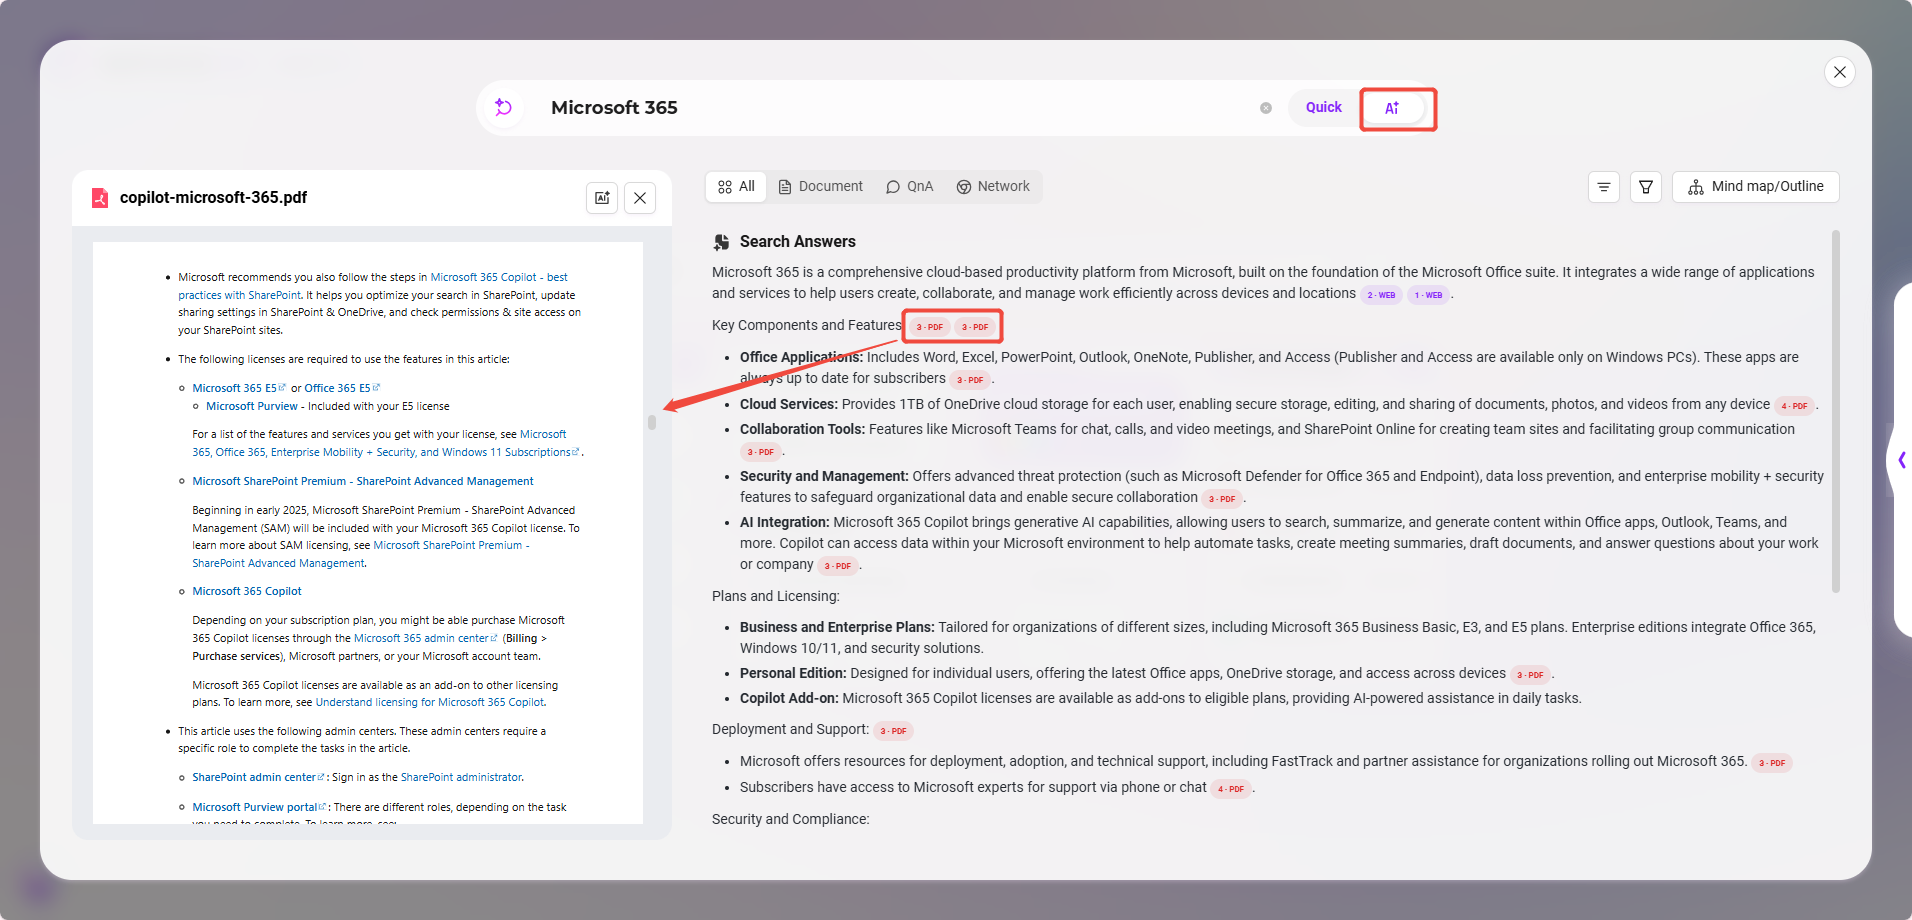Switch to Quick search mode
Screen dimensions: 1912x920
[x=1323, y=107]
